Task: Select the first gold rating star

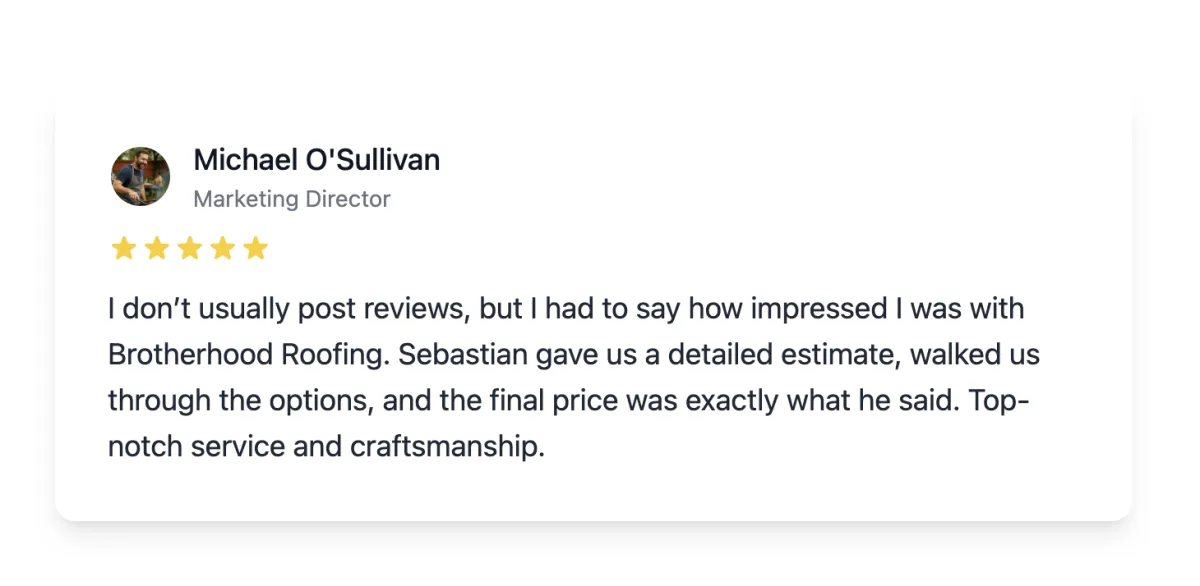Action: 123,248
